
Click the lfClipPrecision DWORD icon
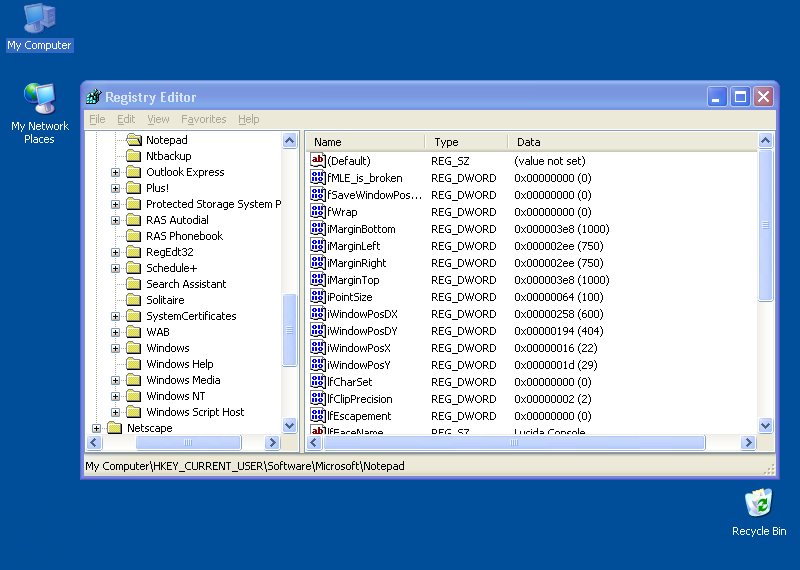[317, 399]
